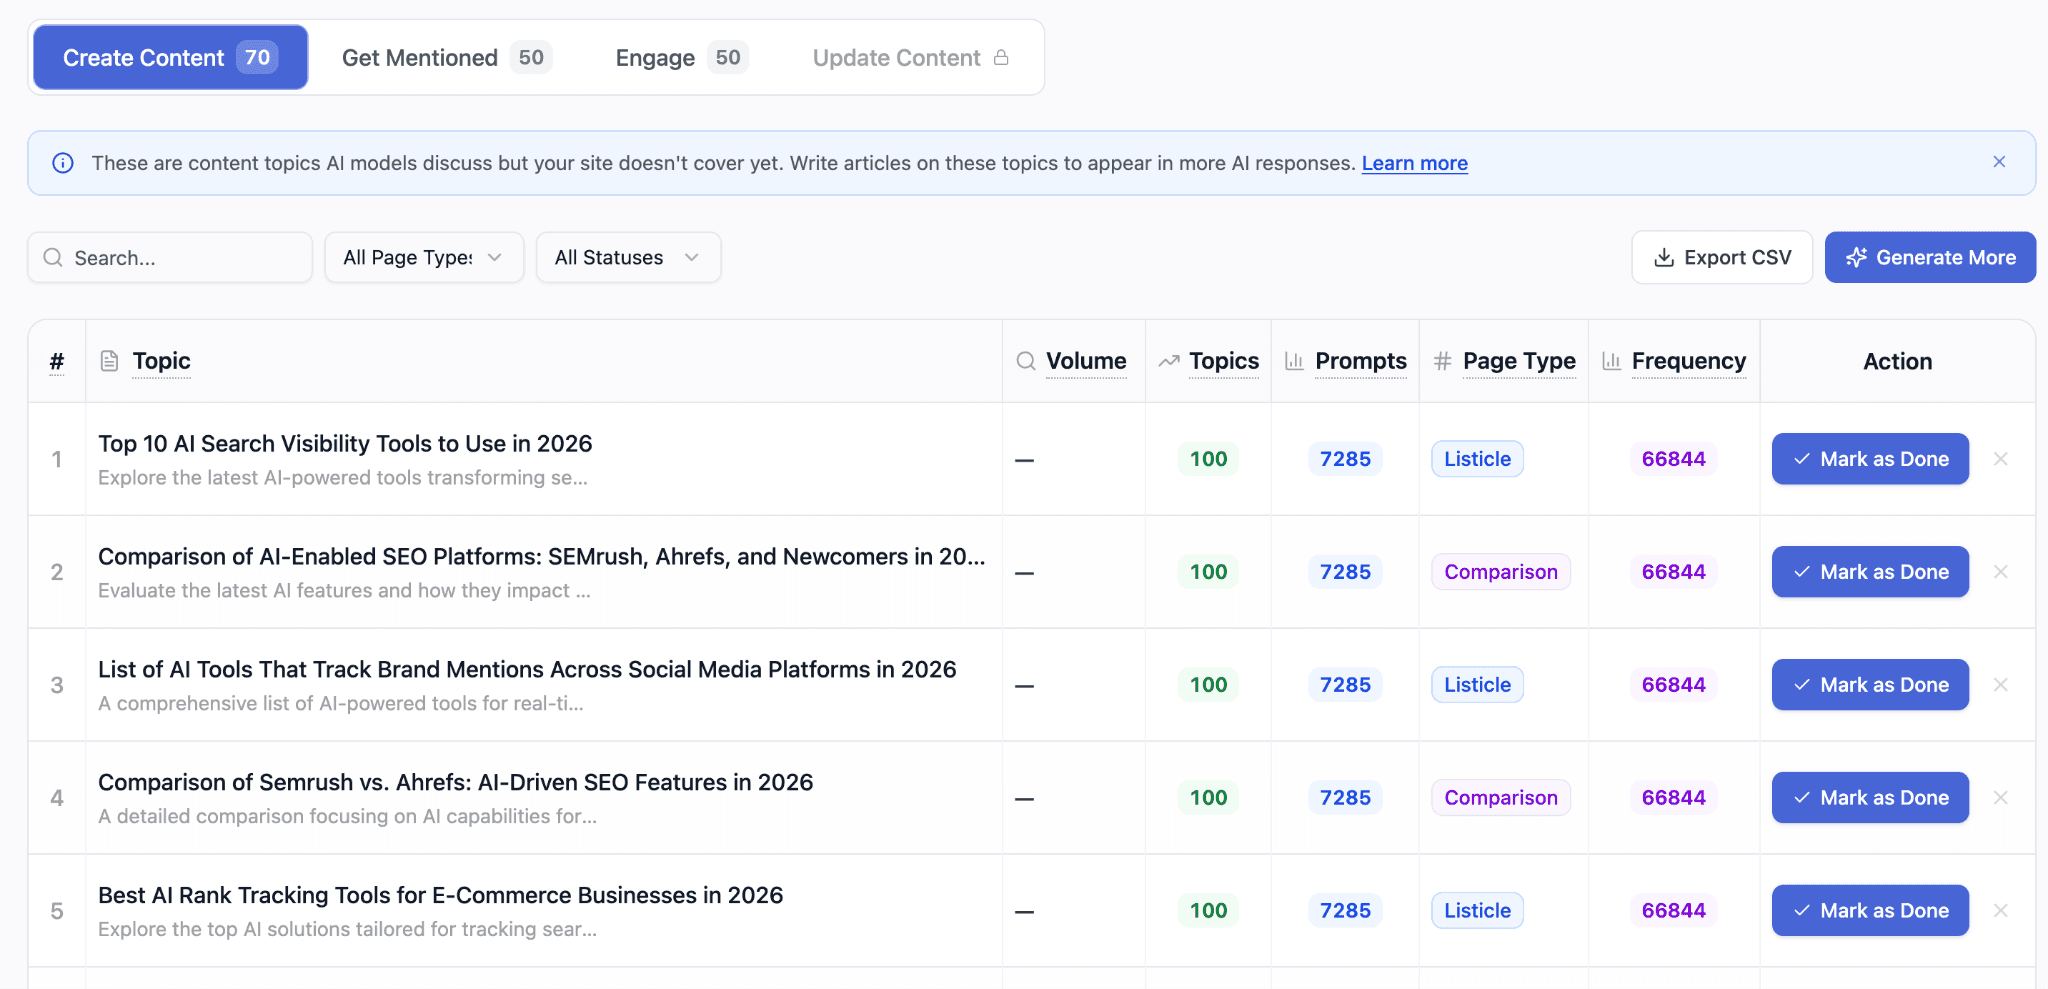Click the magnifier icon in the search box
This screenshot has width=2048, height=989.
pos(53,258)
